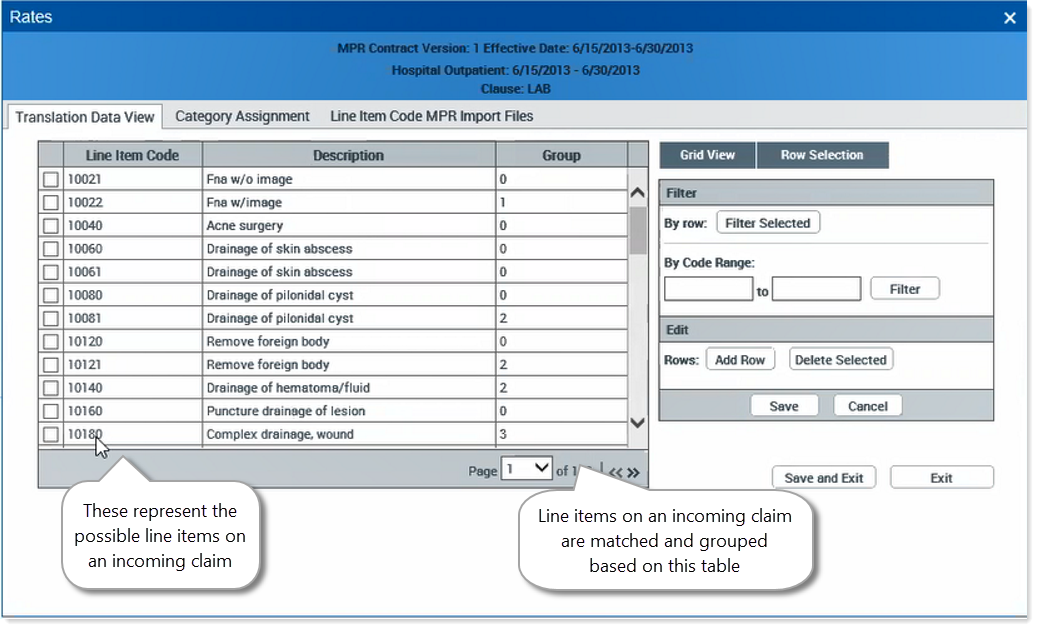
Task: Switch to Grid View
Action: pos(707,155)
